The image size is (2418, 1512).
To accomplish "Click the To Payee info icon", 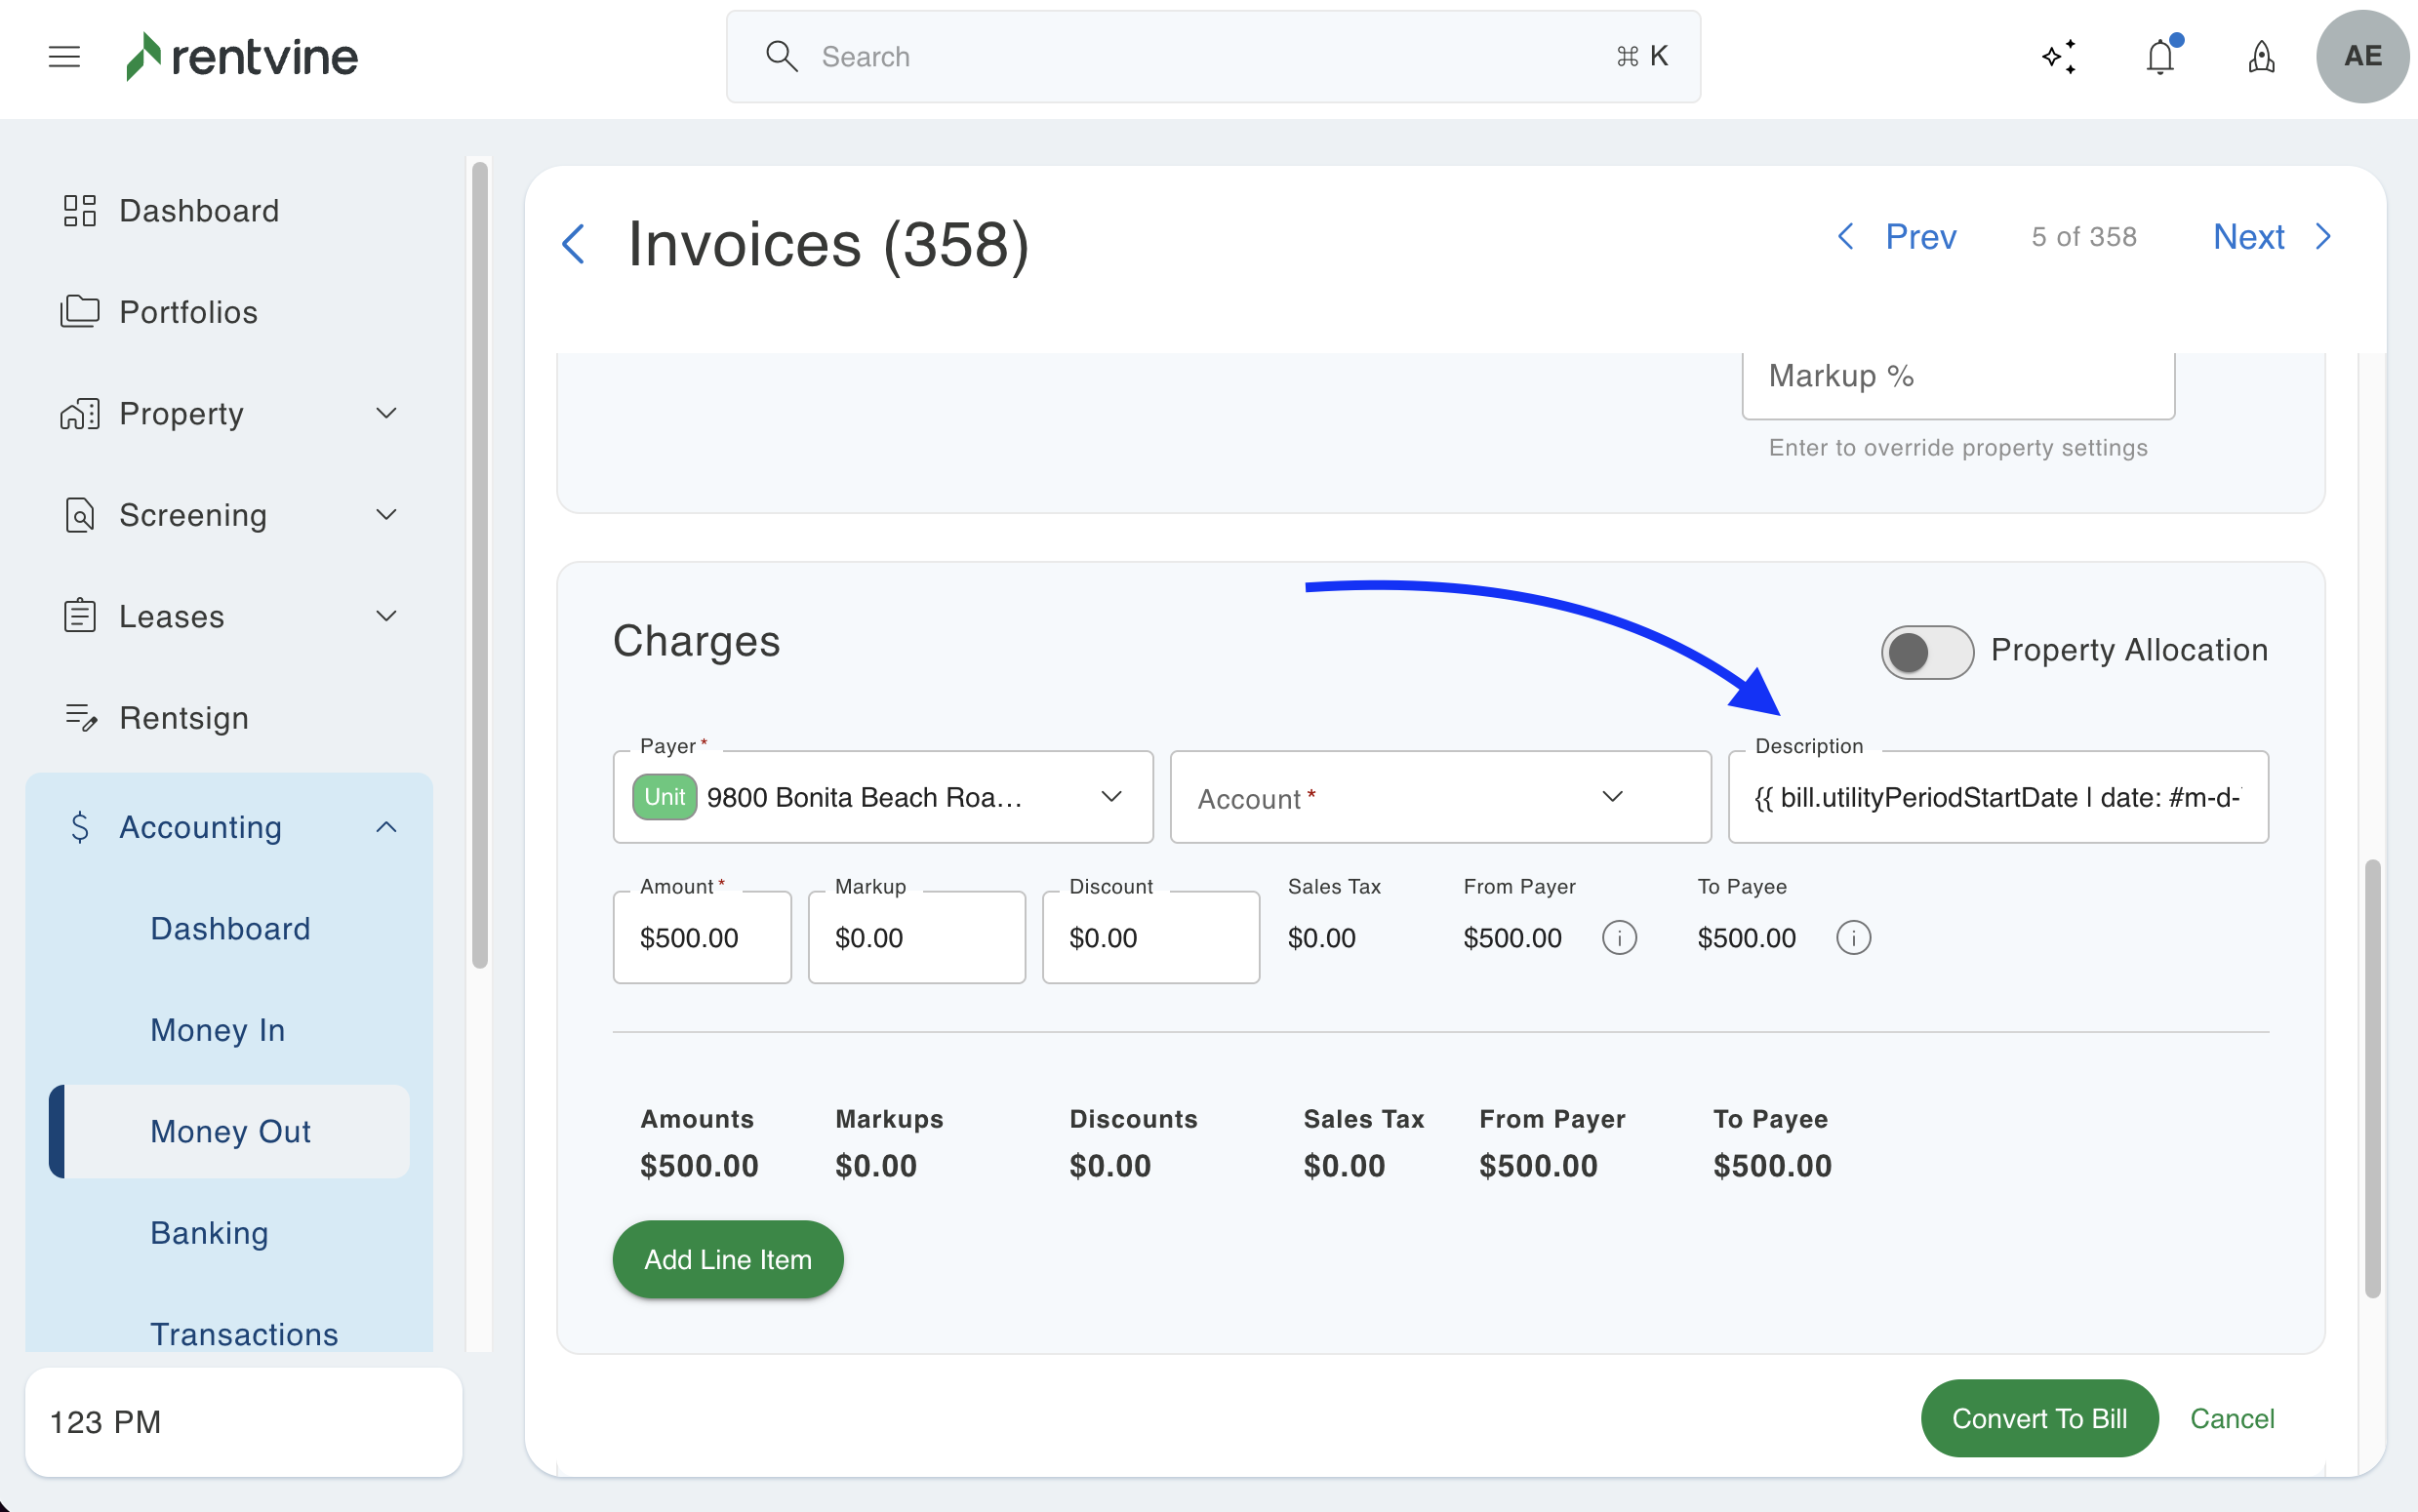I will click(x=1853, y=938).
